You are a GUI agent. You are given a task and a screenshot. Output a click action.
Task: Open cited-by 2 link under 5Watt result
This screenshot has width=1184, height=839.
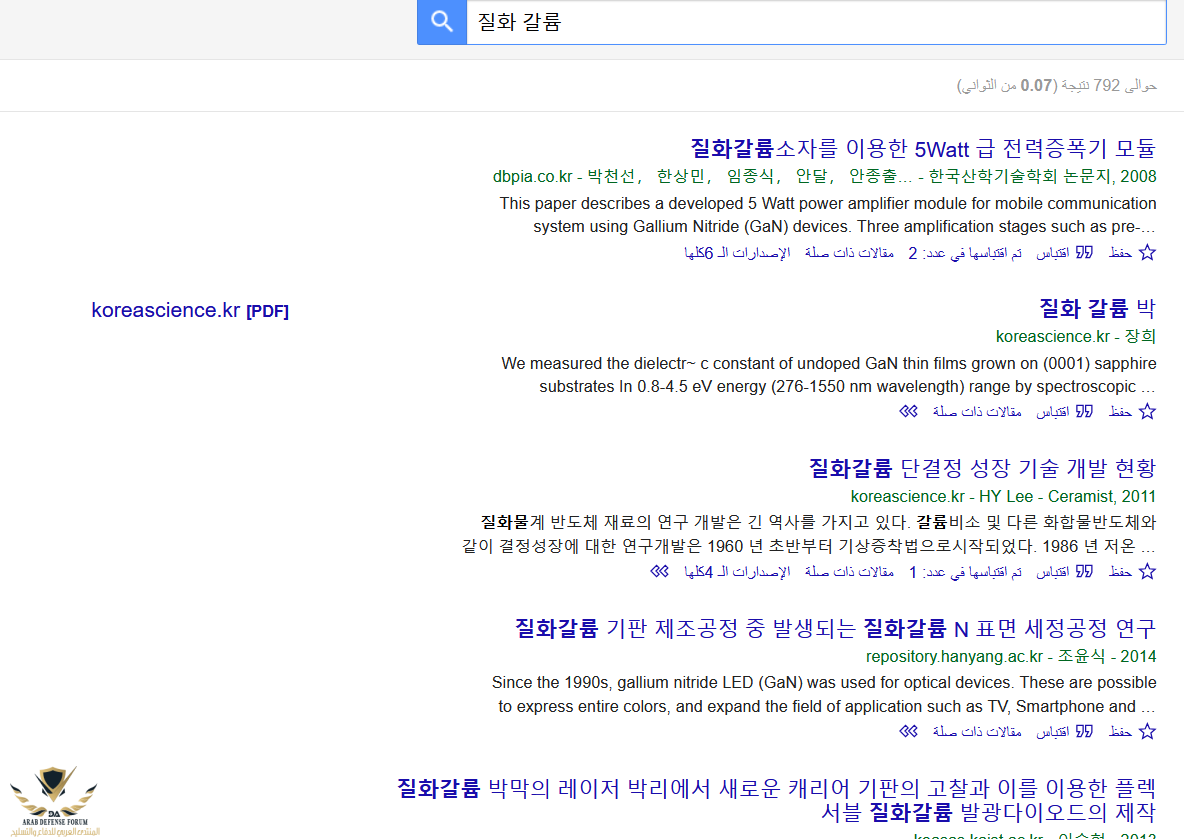pyautogui.click(x=965, y=253)
